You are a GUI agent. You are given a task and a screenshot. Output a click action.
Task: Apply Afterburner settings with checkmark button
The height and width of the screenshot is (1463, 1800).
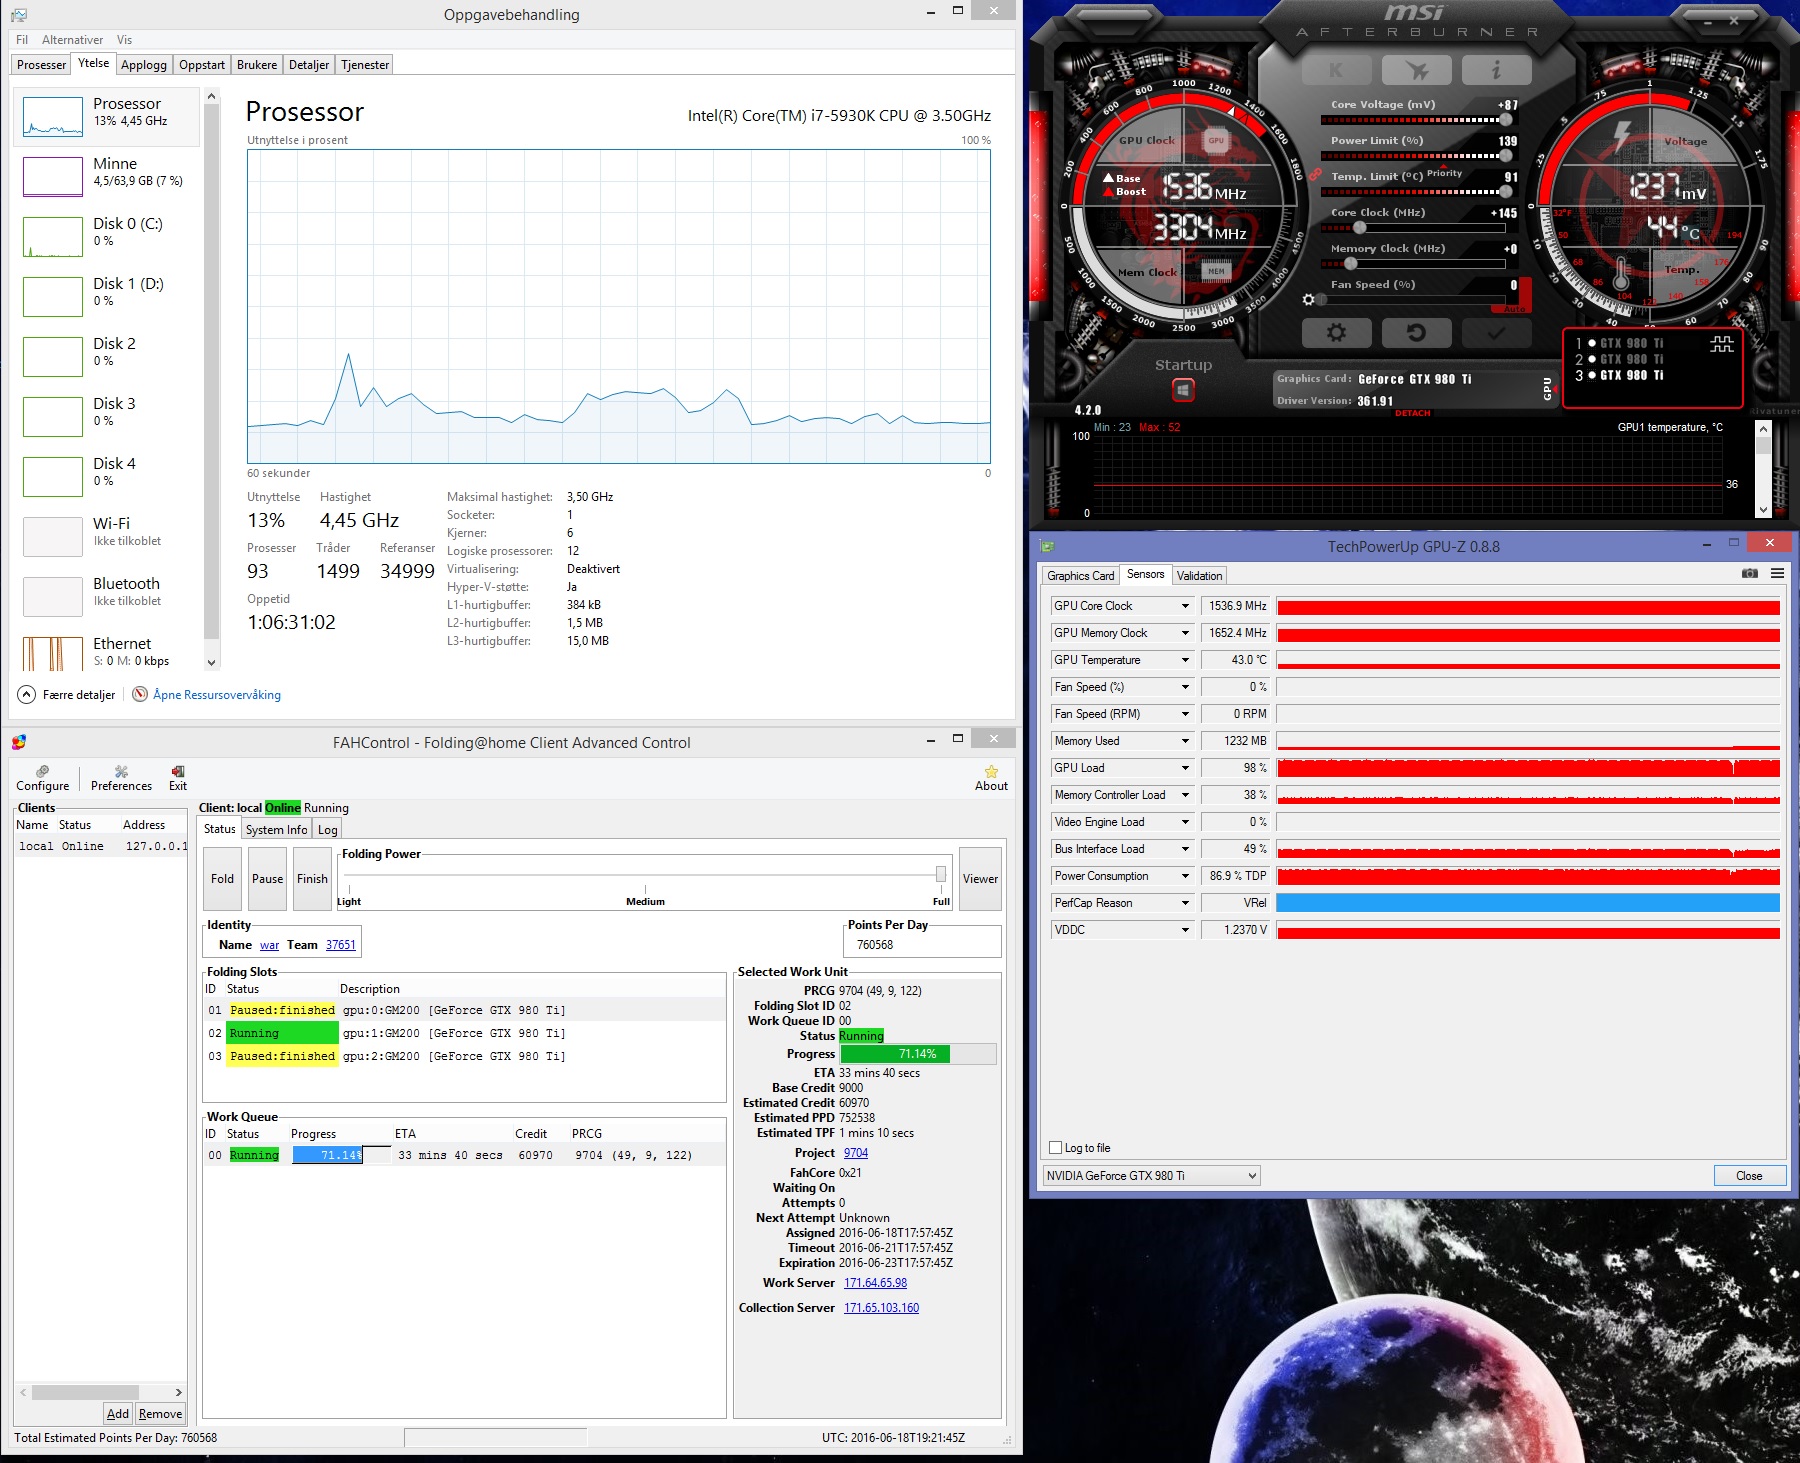(x=1496, y=332)
